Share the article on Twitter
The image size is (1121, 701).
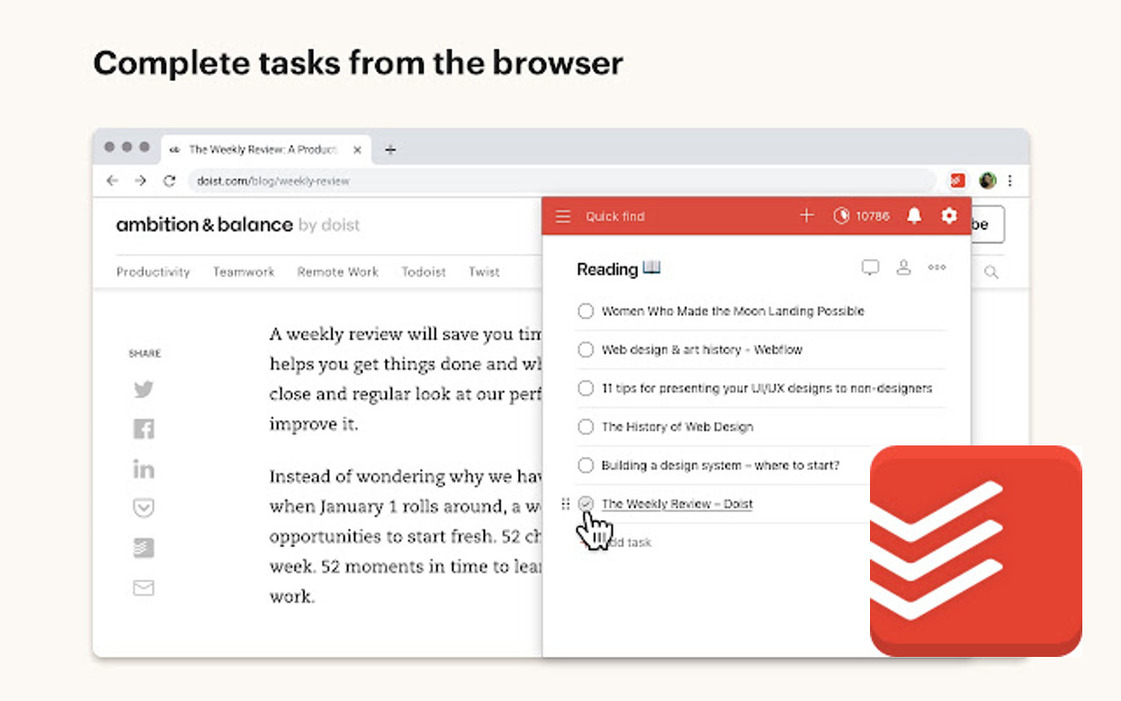144,389
